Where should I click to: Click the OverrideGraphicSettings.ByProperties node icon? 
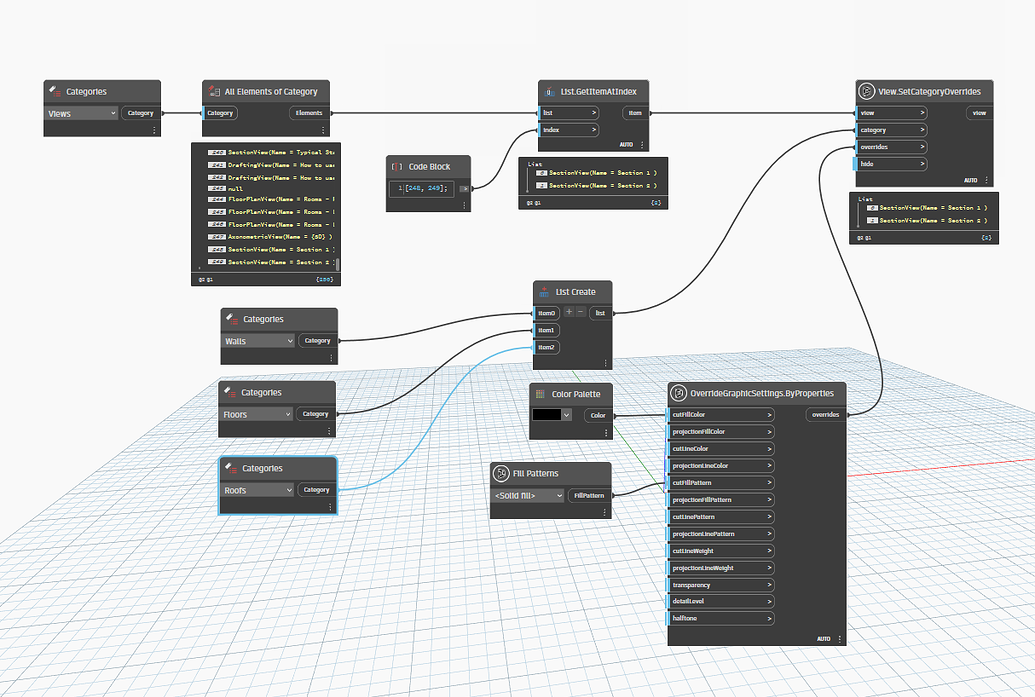click(678, 392)
